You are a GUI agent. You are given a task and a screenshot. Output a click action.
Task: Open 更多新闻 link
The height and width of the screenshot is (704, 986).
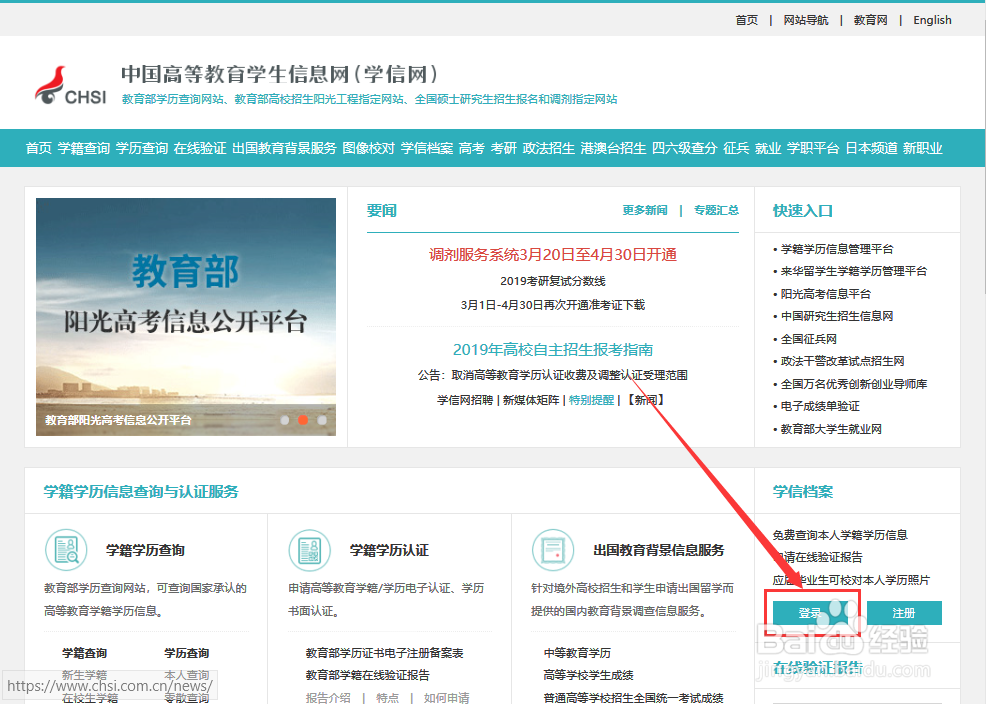645,210
